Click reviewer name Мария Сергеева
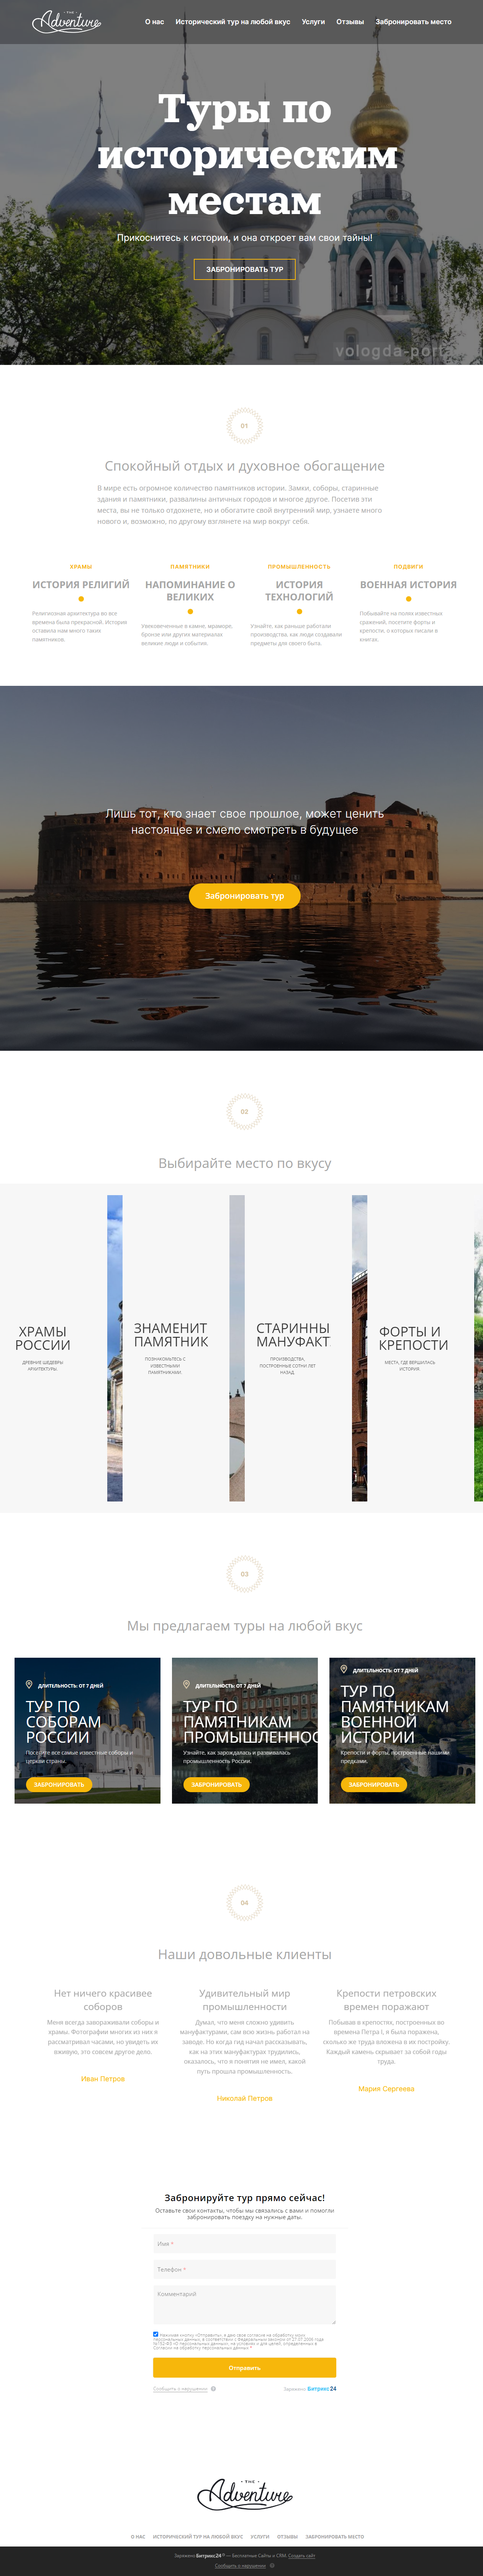The image size is (483, 2576). (386, 2088)
